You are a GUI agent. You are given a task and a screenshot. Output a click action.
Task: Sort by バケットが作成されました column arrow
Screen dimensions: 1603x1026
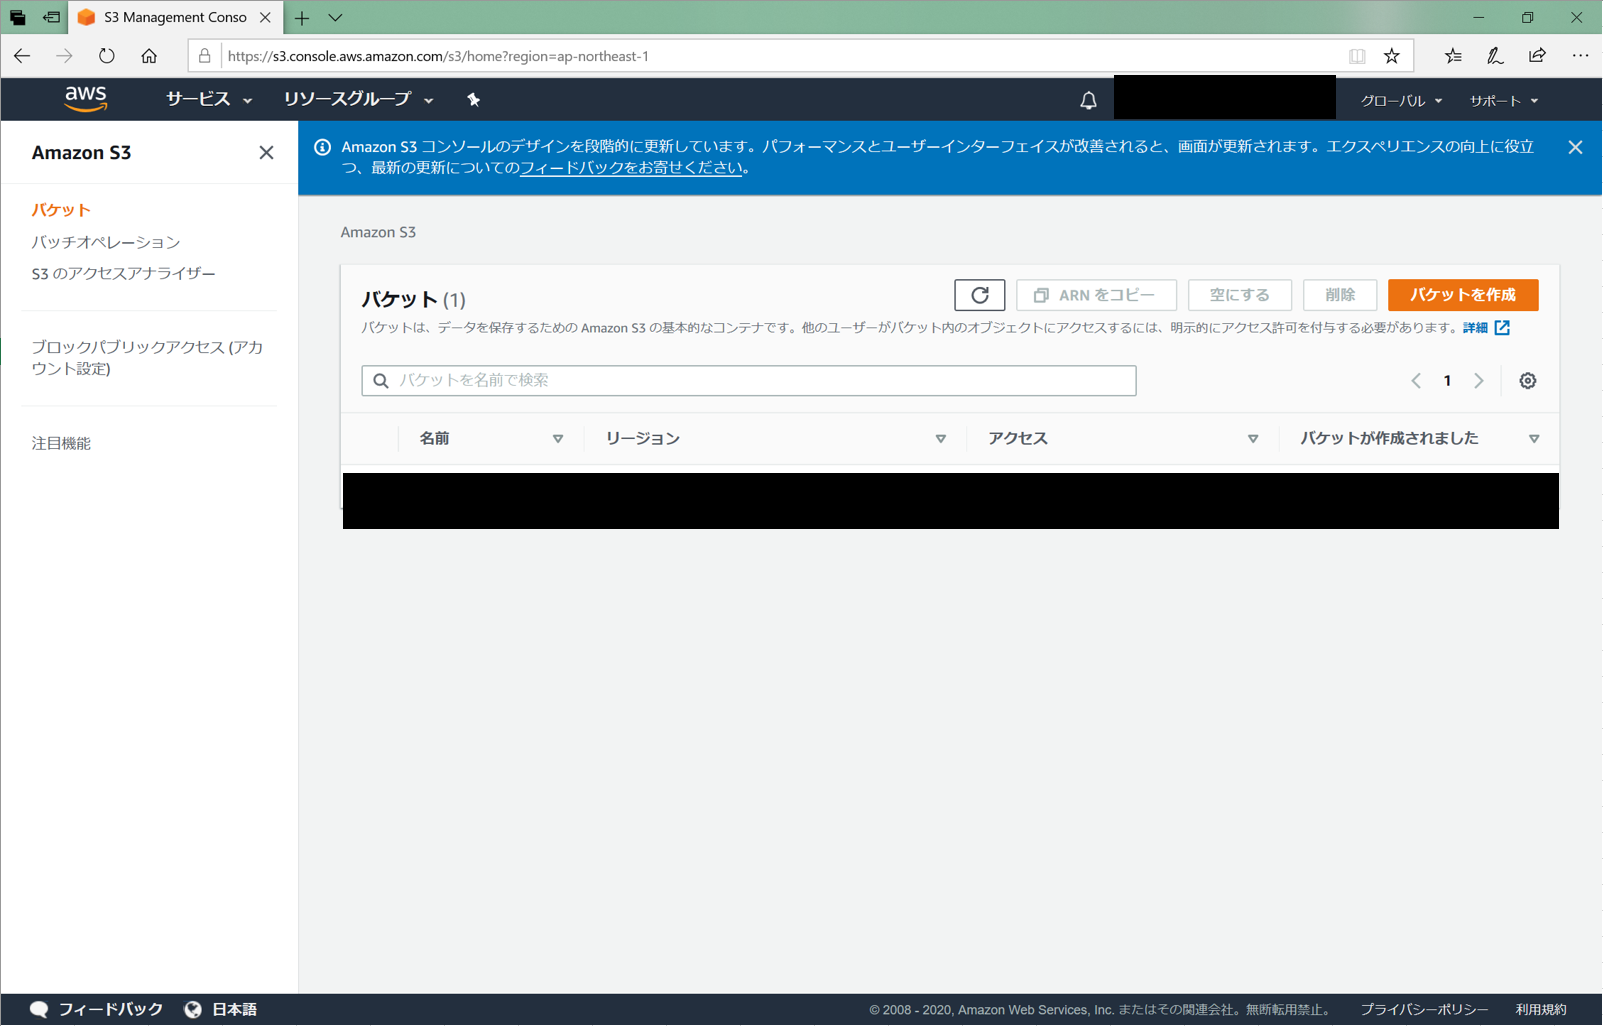(1534, 439)
